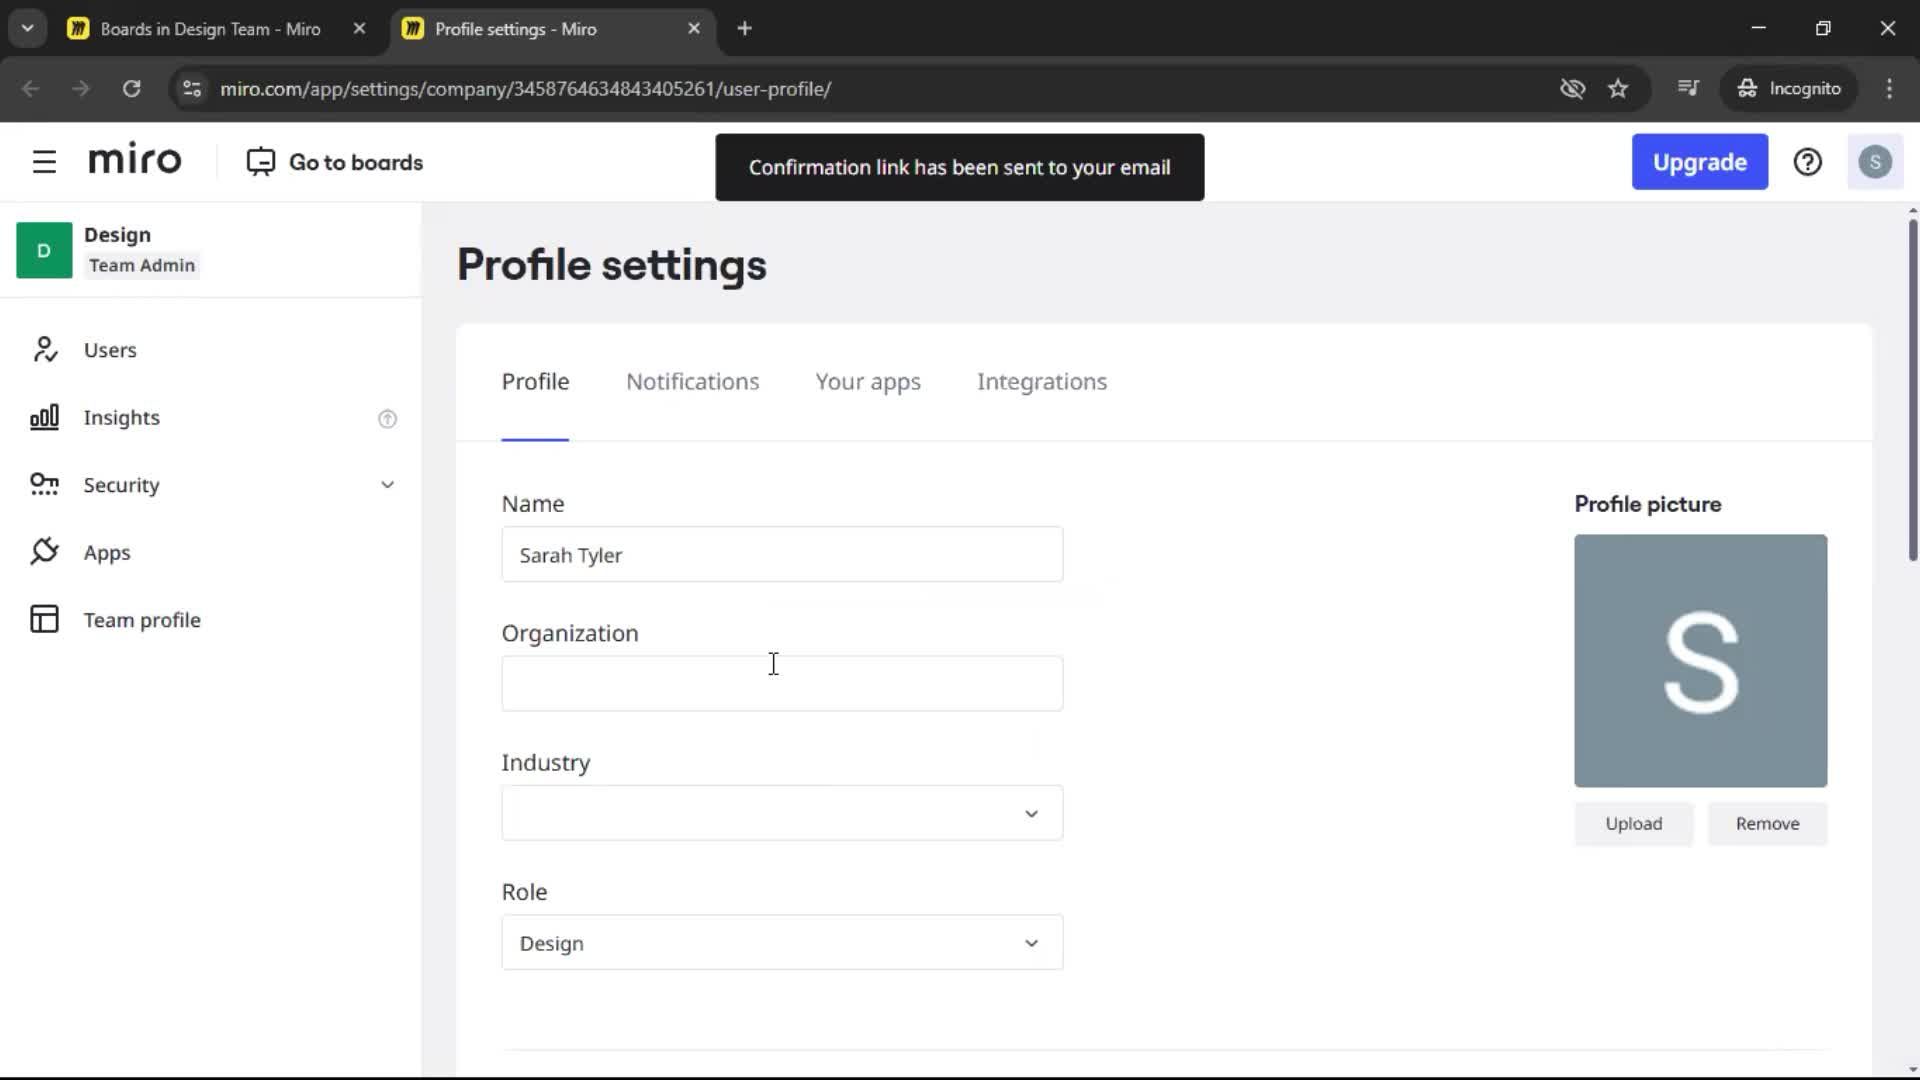The height and width of the screenshot is (1080, 1920).
Task: Switch to Boards in Design Team browser tab
Action: [210, 29]
